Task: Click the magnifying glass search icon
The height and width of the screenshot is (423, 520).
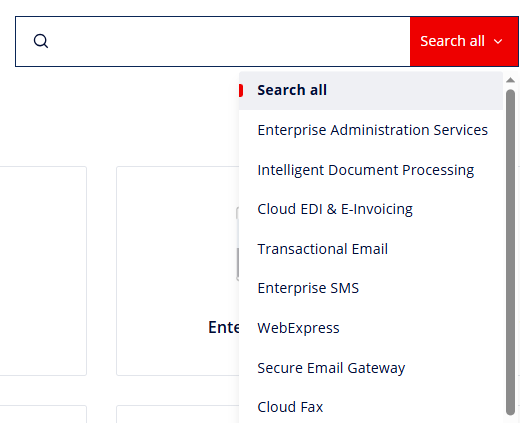Action: coord(41,41)
